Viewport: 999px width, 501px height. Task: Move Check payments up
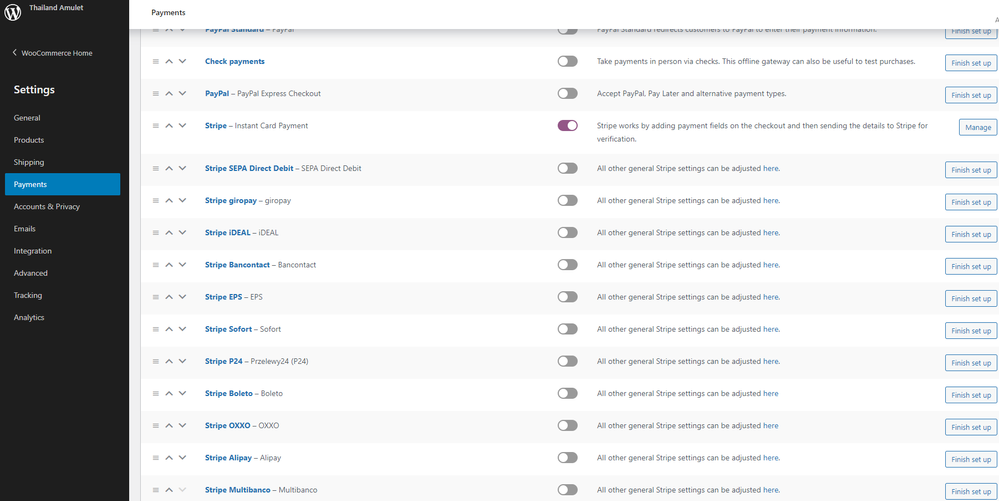pos(169,61)
